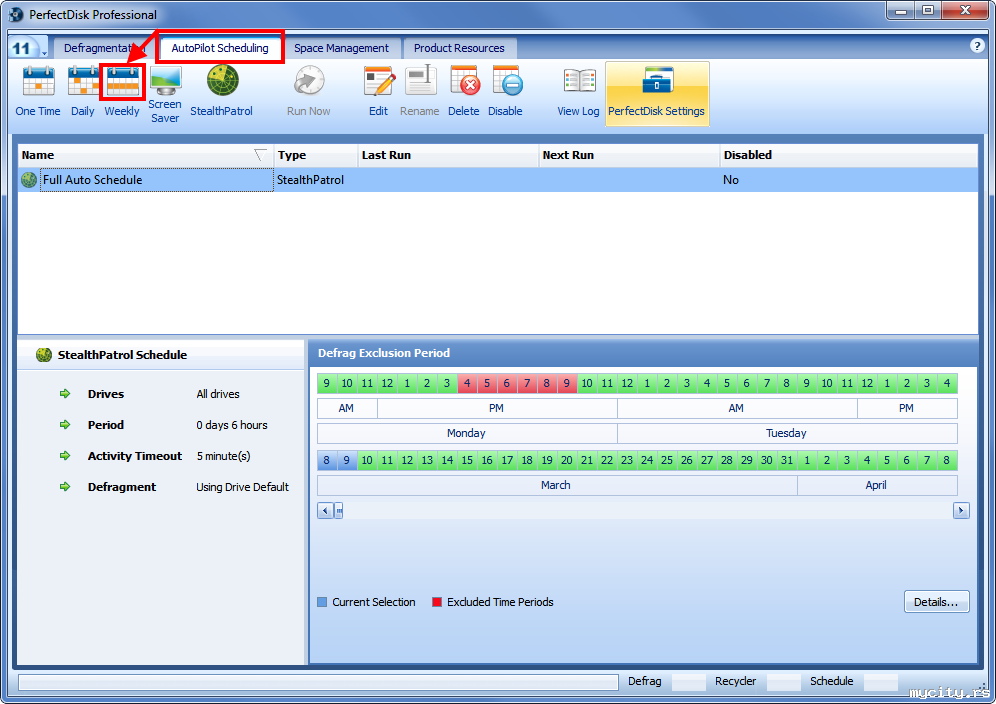The height and width of the screenshot is (704, 996).
Task: Open the Product Resources tab
Action: [459, 48]
